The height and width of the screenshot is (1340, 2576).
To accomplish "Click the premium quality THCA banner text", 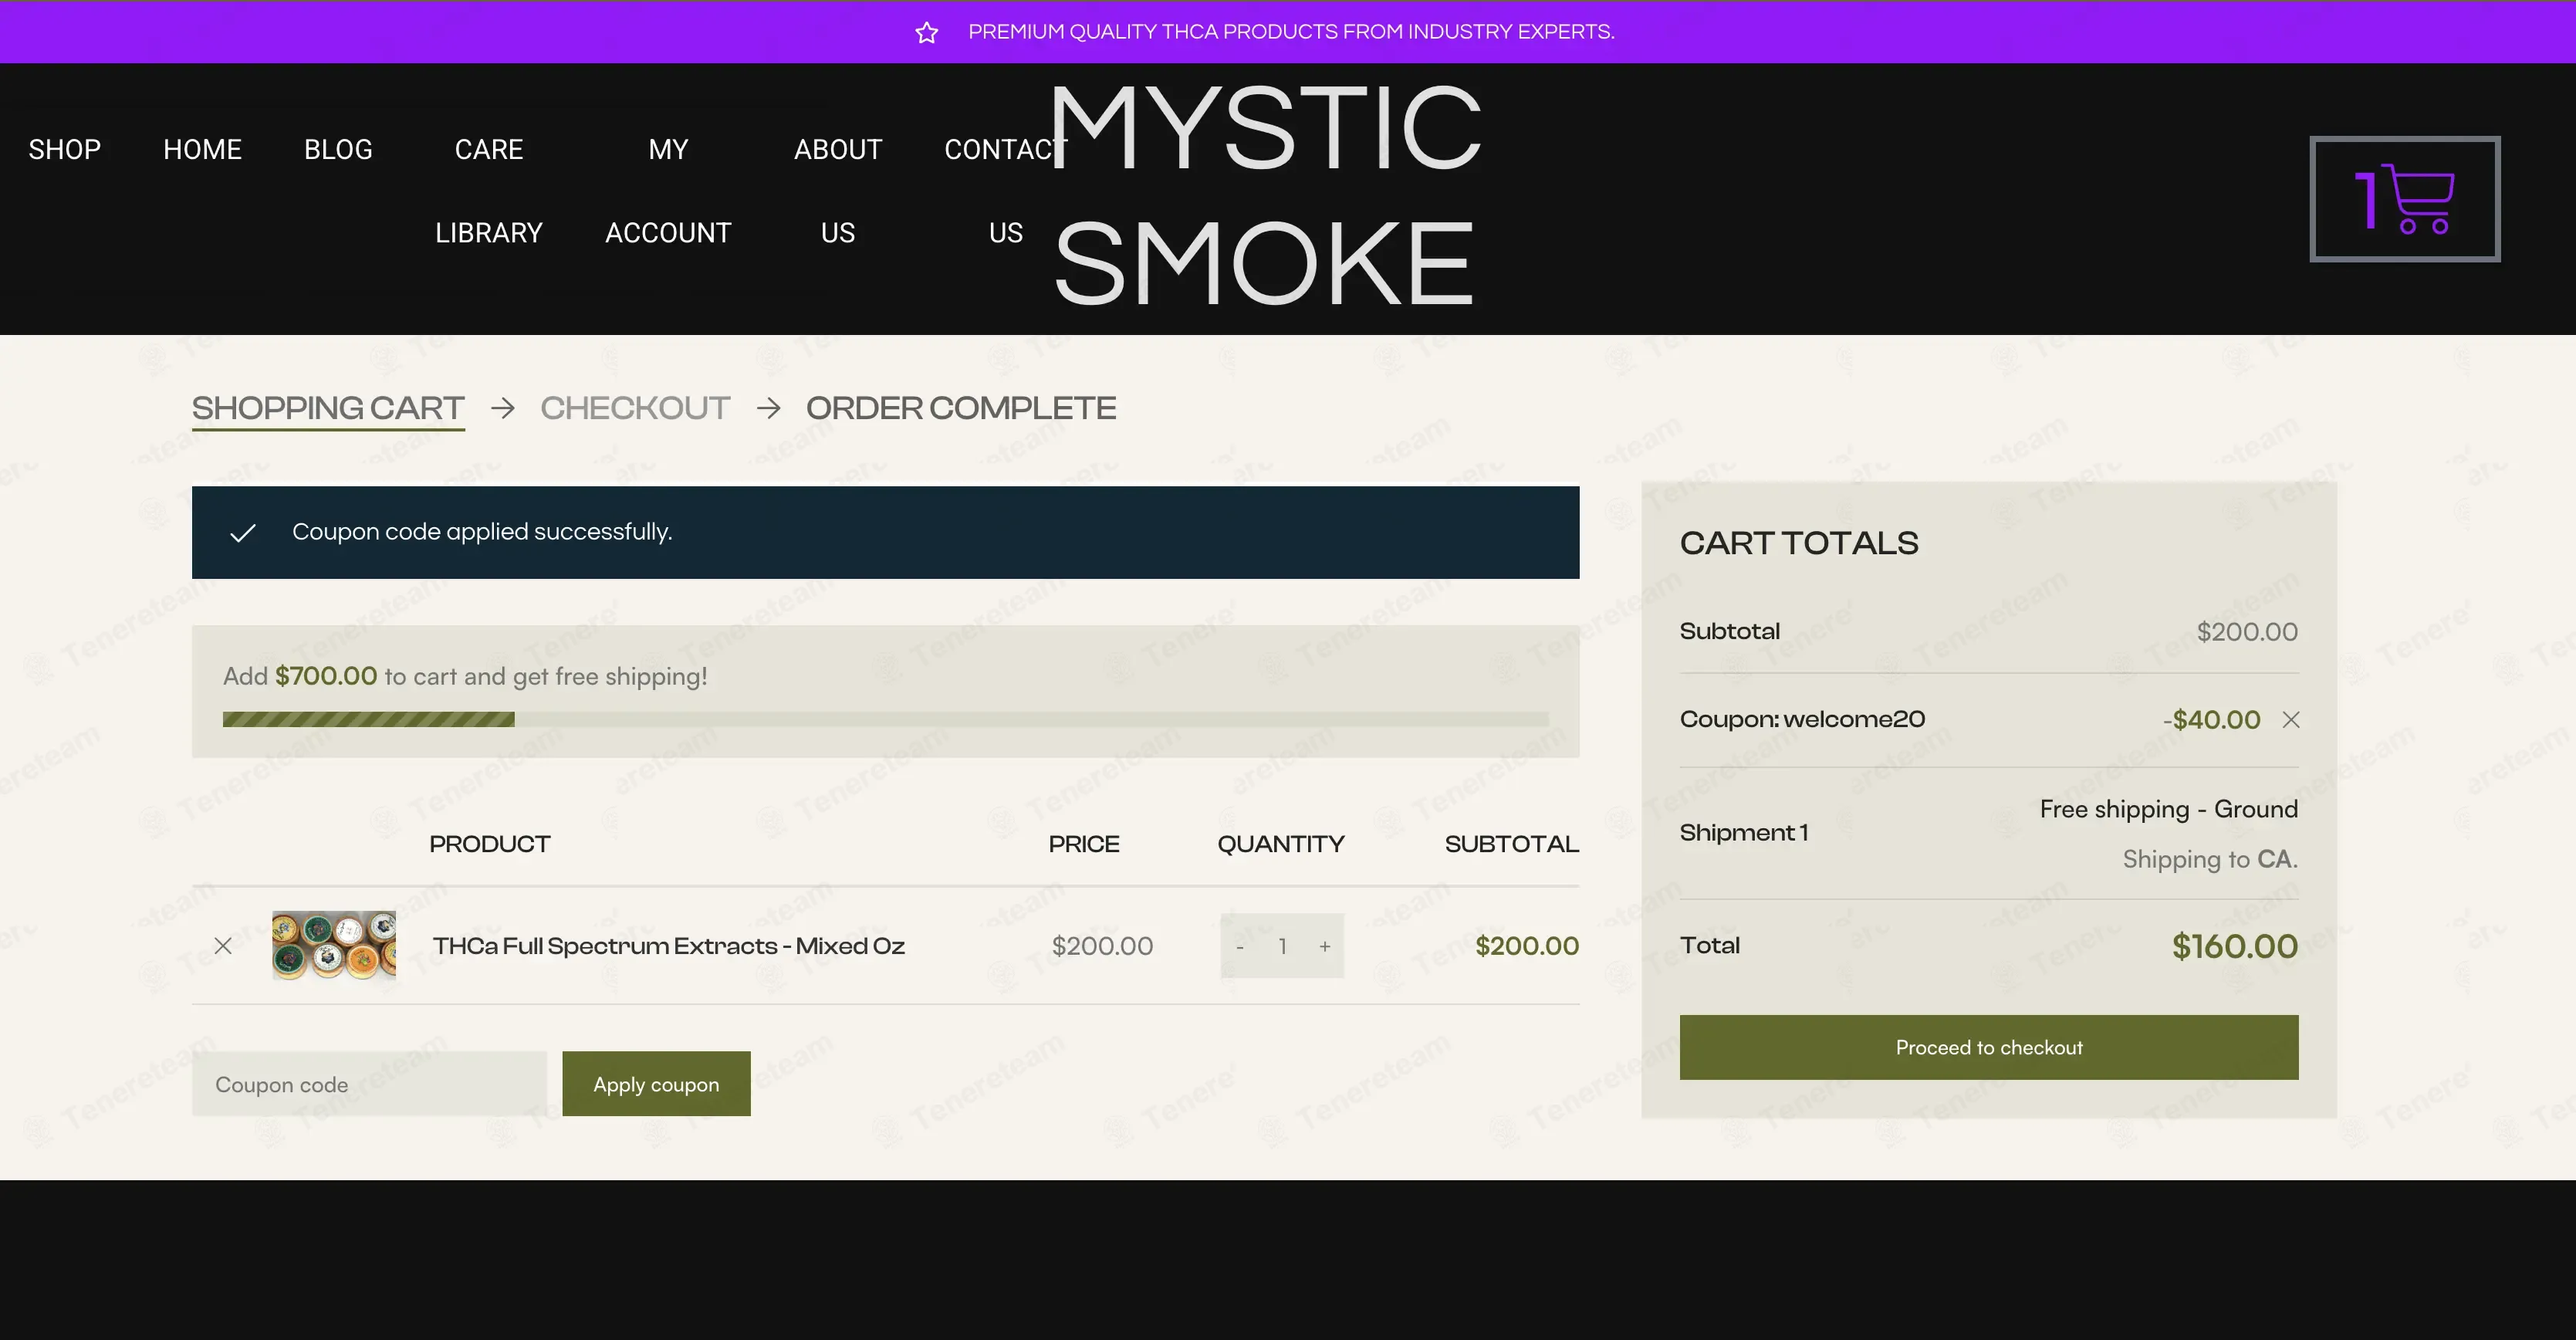I will coord(1291,32).
